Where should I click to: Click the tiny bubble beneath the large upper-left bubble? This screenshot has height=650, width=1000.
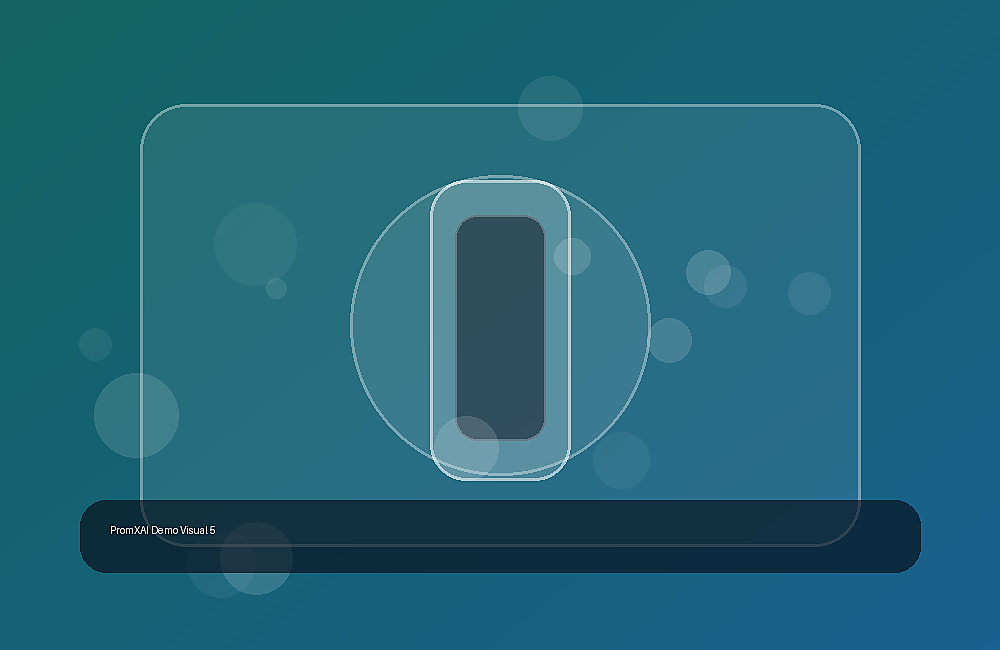click(x=276, y=288)
